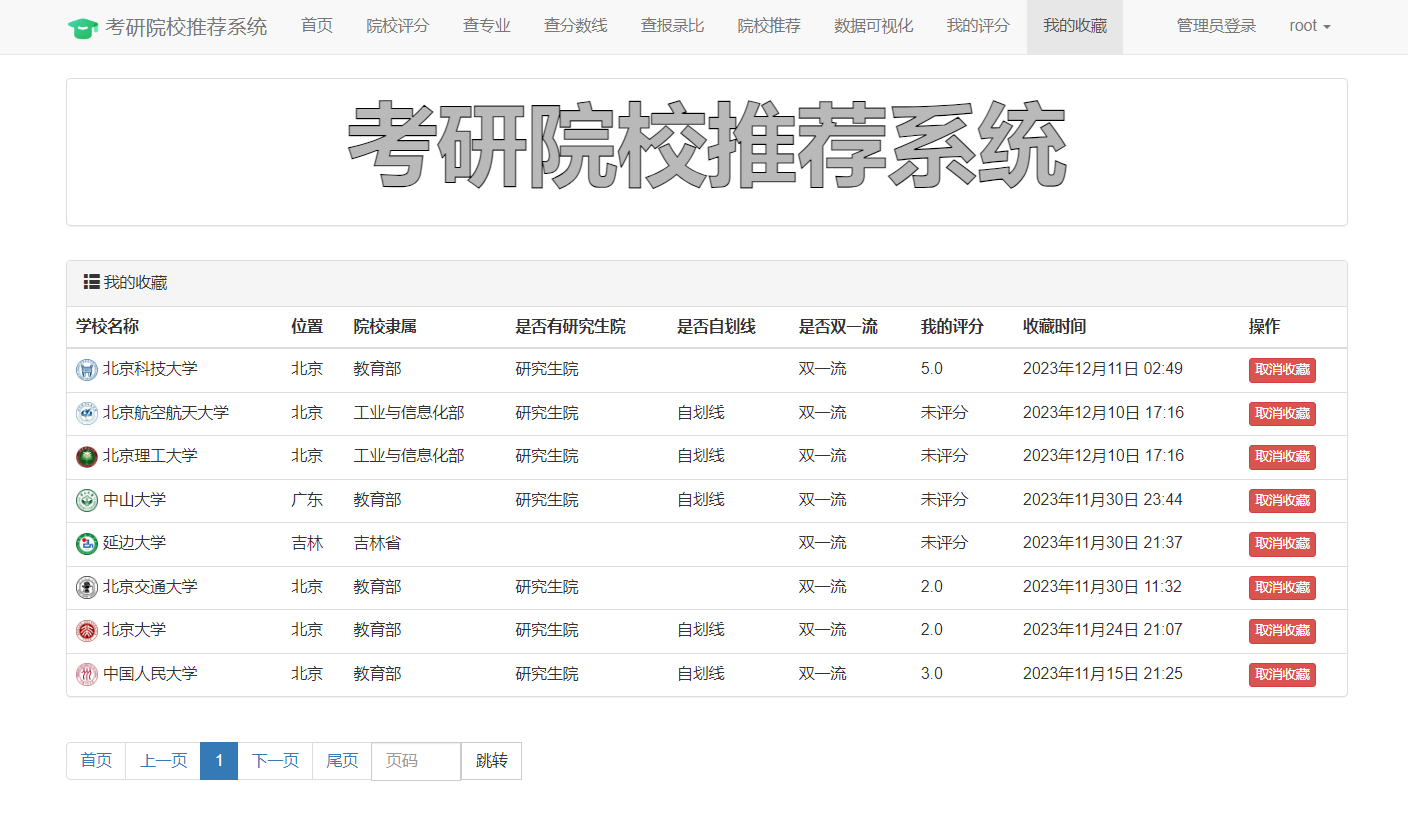Click the 5.0 rating of 北京科技大学
Screen dimensions: 1408x813
pyautogui.click(x=932, y=369)
